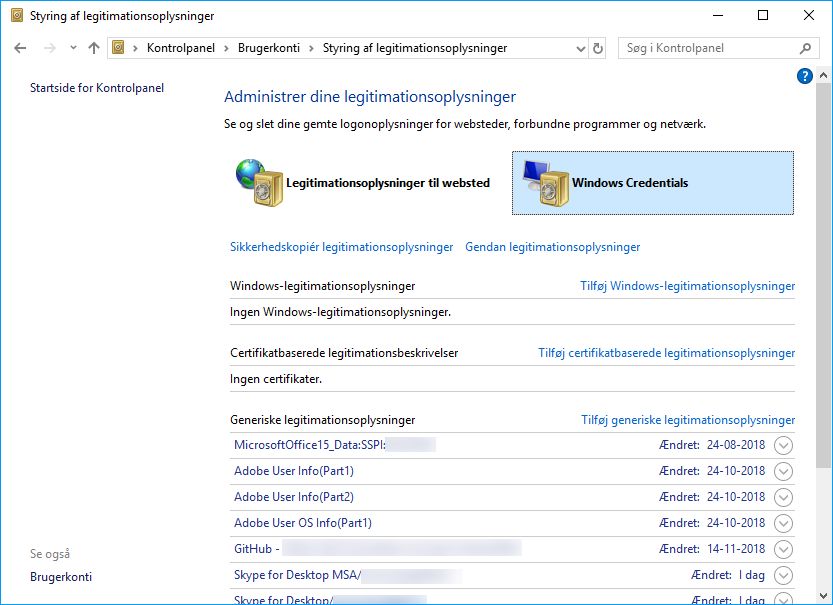Switch to Windows Credentials
833x605 pixels.
[652, 183]
